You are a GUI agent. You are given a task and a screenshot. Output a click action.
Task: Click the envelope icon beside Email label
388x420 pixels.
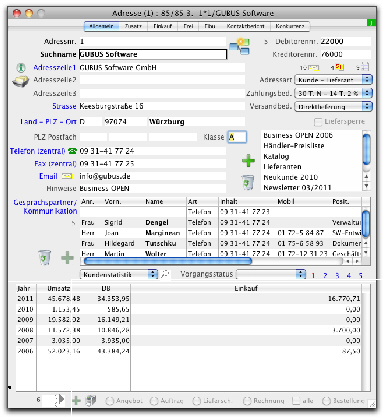[67, 176]
